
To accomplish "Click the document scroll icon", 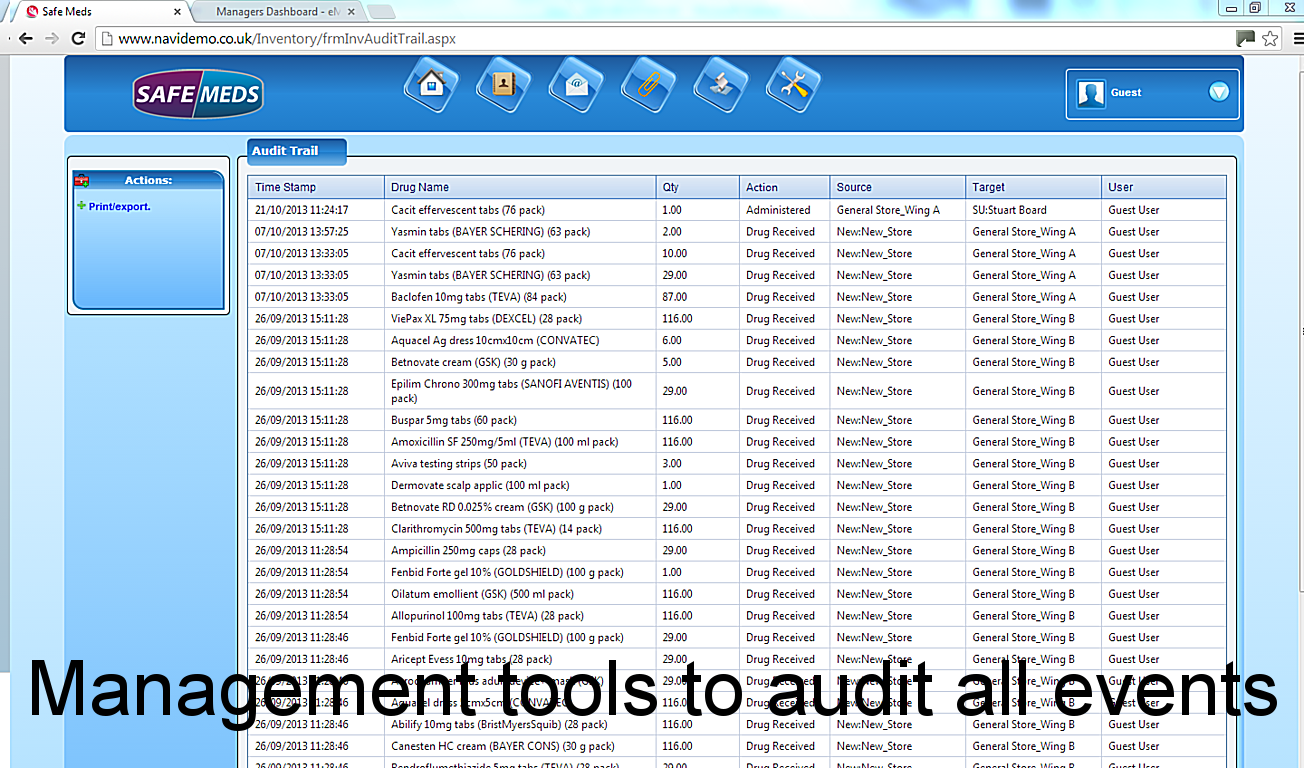I will pos(720,86).
